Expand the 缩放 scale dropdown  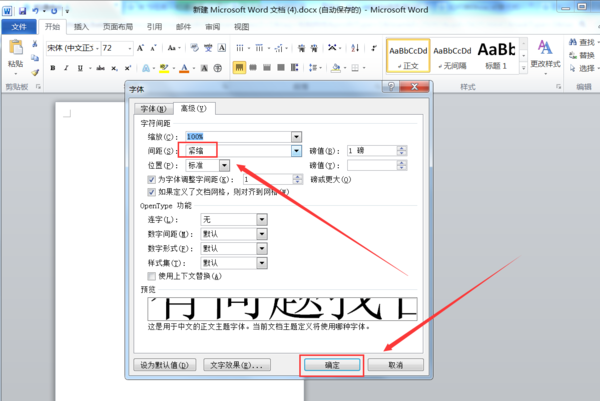click(x=297, y=137)
